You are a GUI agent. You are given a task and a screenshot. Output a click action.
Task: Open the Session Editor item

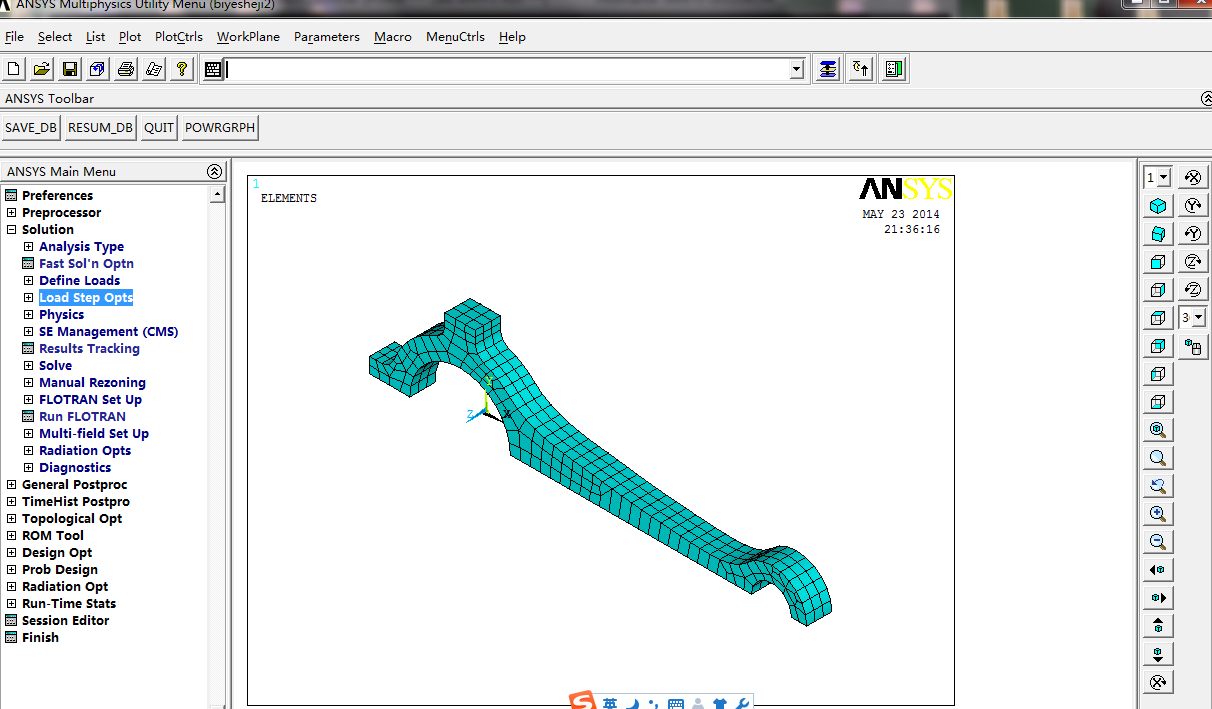coord(65,620)
